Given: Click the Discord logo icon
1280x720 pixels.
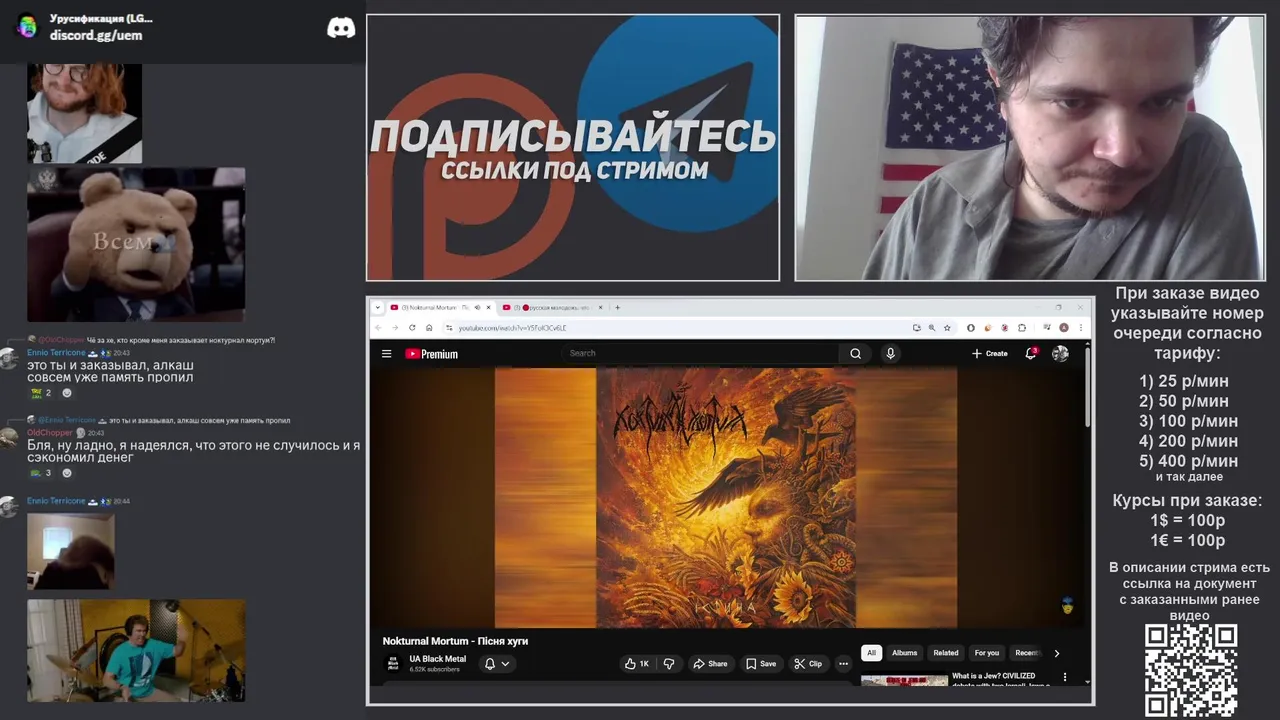Looking at the screenshot, I should [x=341, y=27].
